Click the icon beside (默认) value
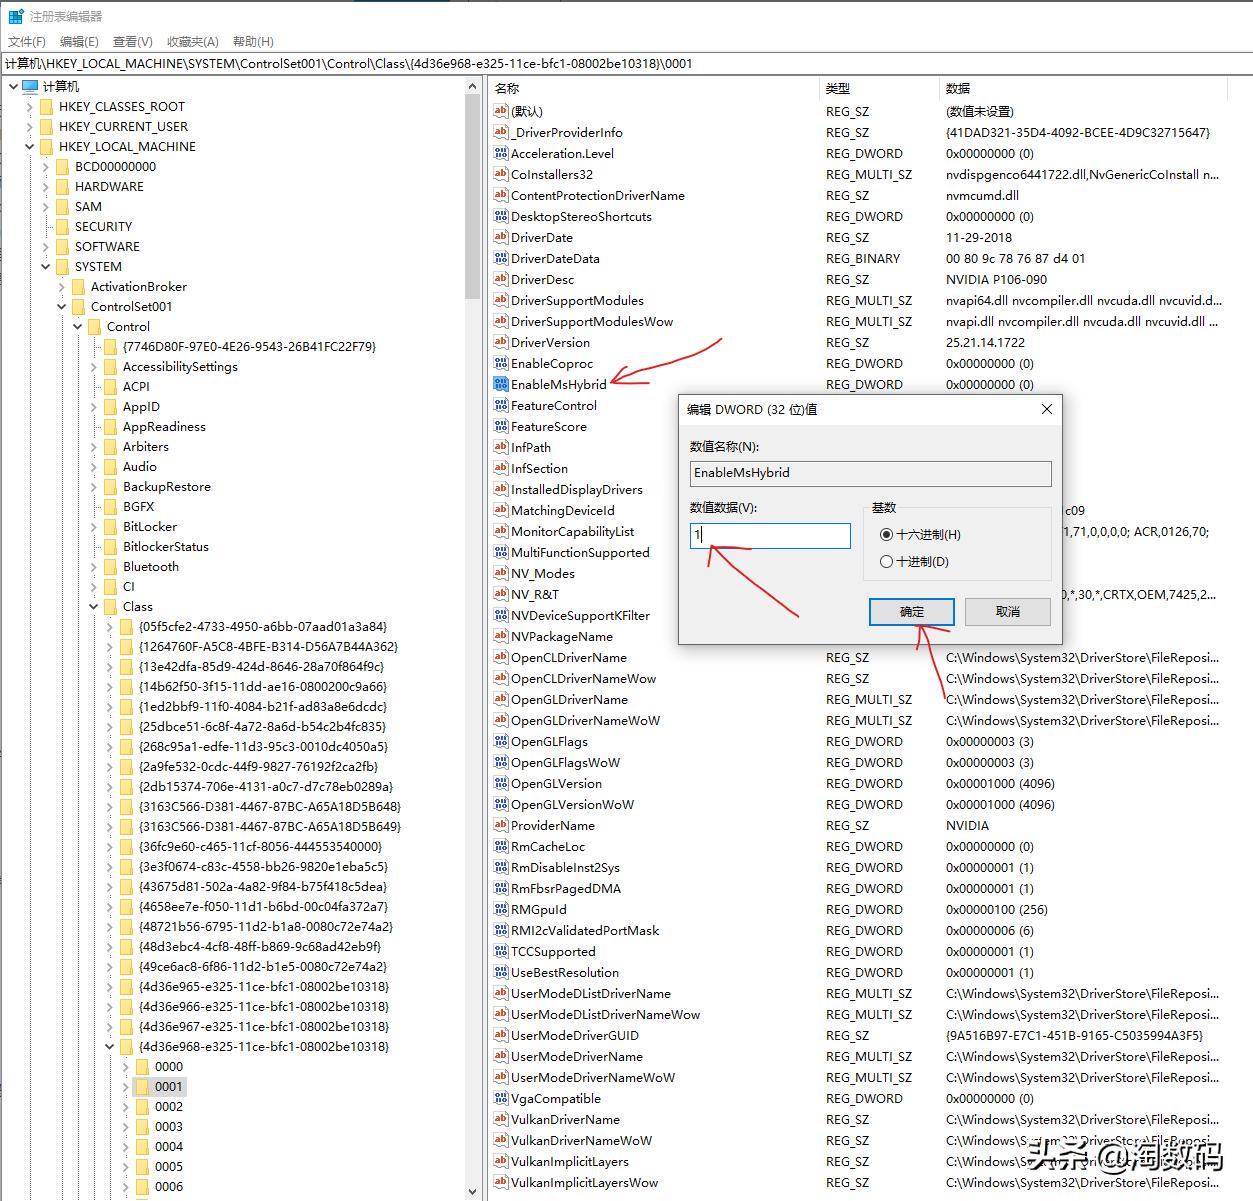The width and height of the screenshot is (1253, 1201). 501,111
